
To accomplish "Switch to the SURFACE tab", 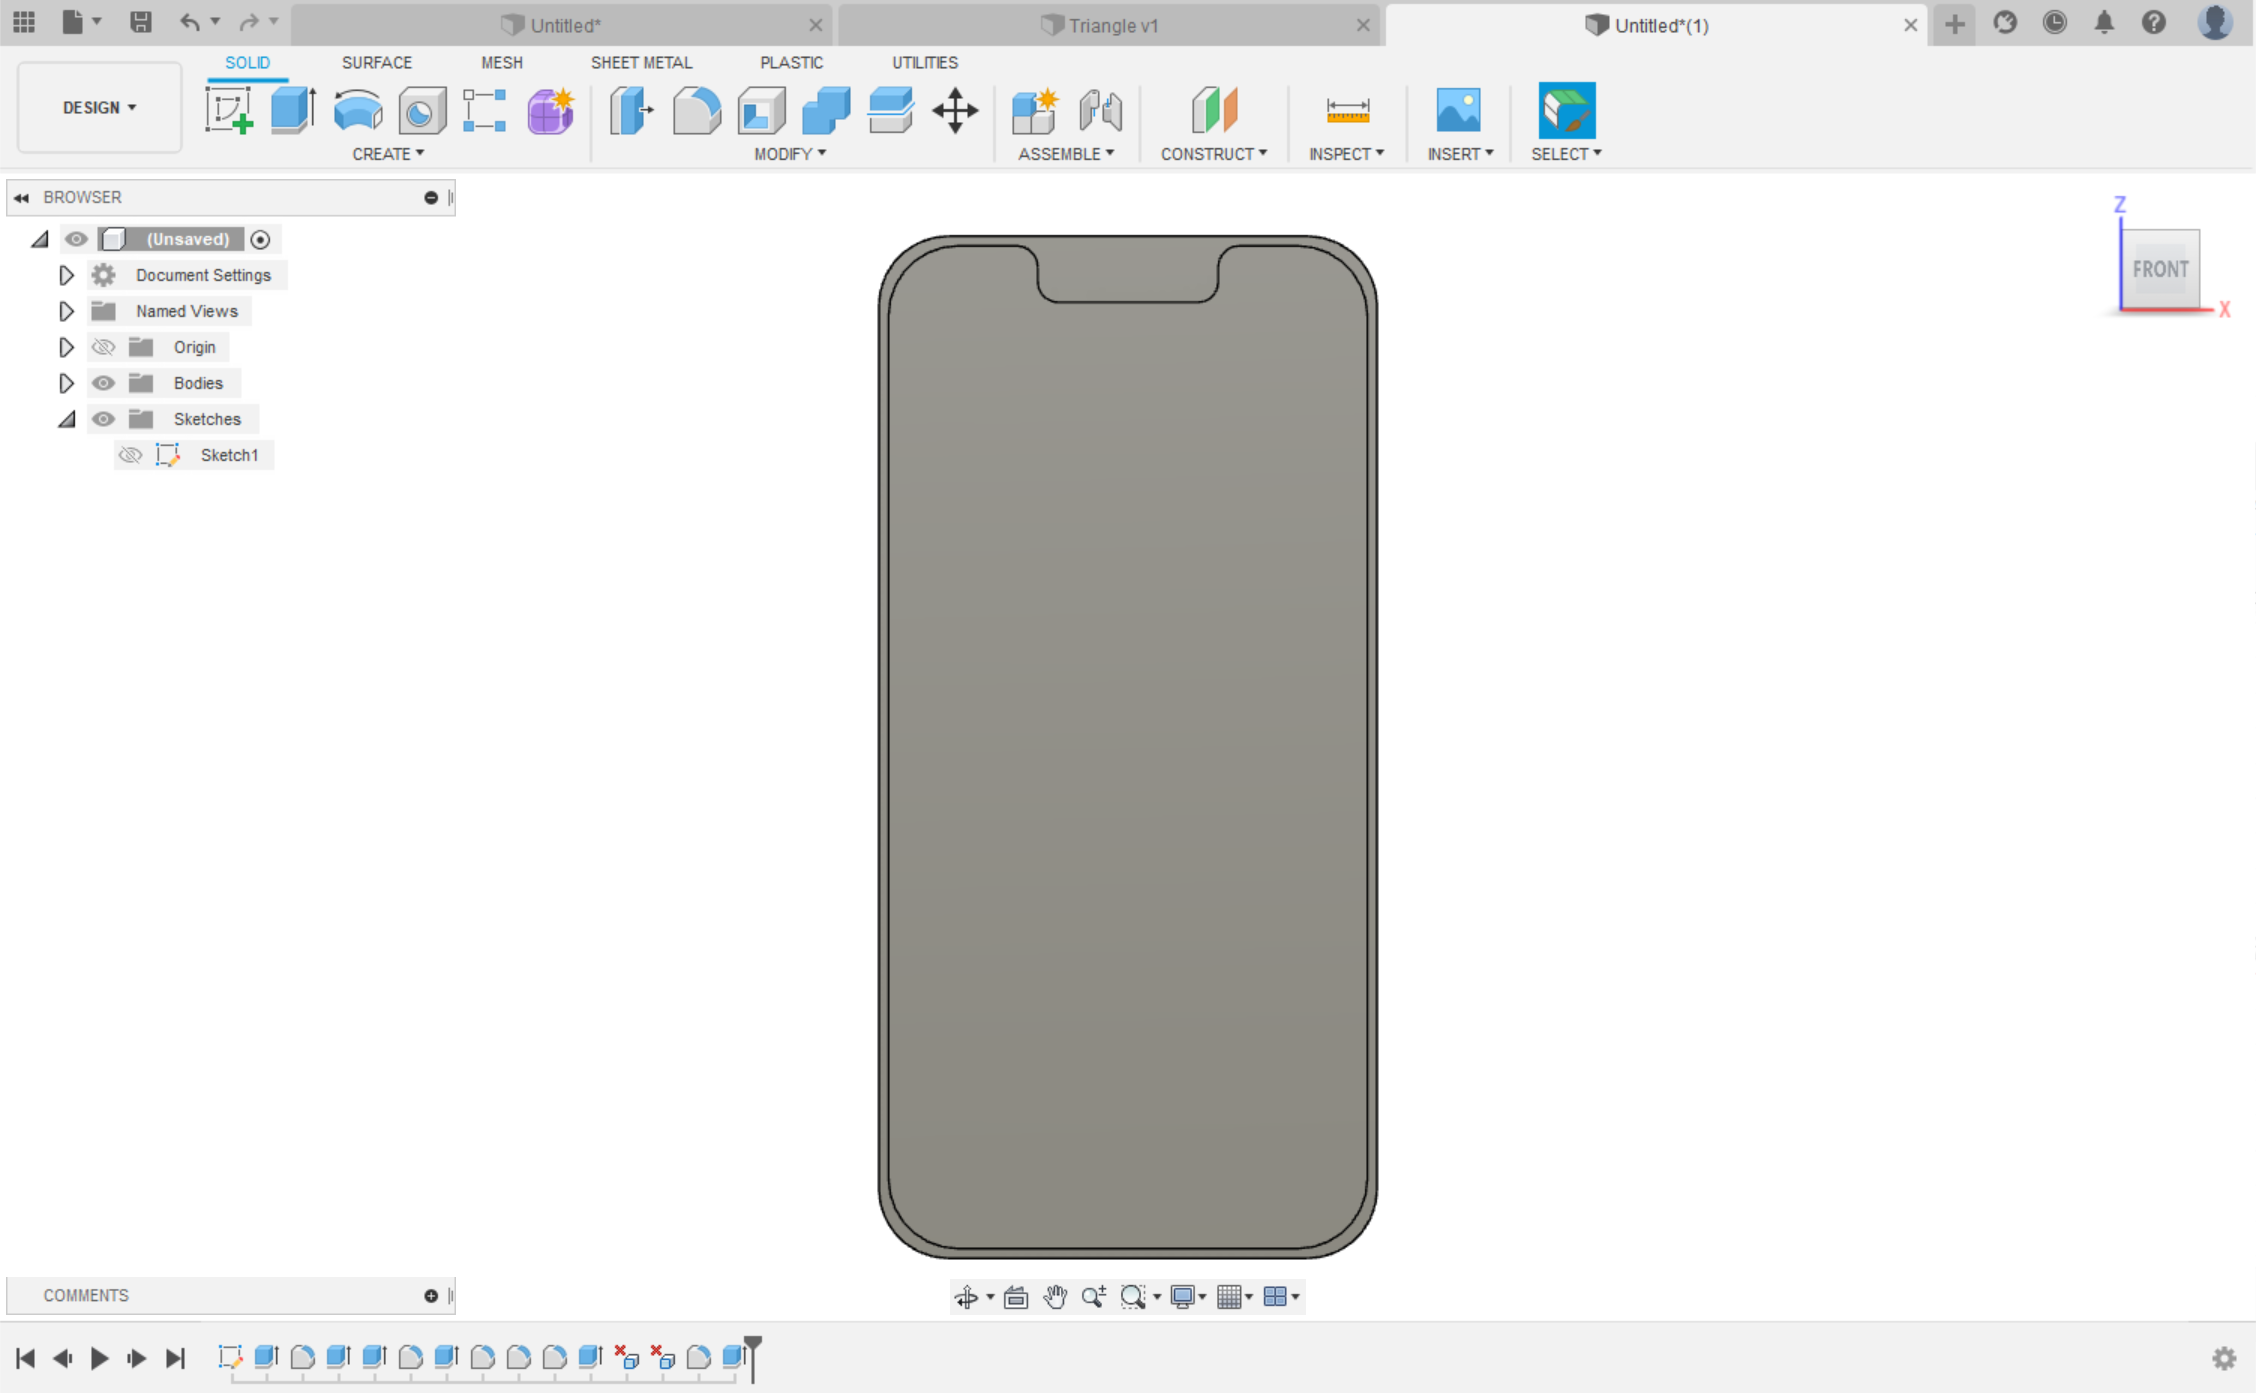I will point(376,62).
